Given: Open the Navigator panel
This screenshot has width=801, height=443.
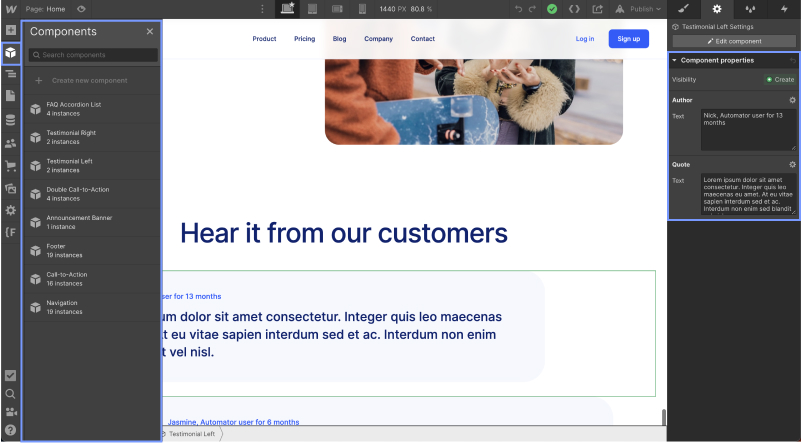Looking at the screenshot, I should tap(11, 74).
